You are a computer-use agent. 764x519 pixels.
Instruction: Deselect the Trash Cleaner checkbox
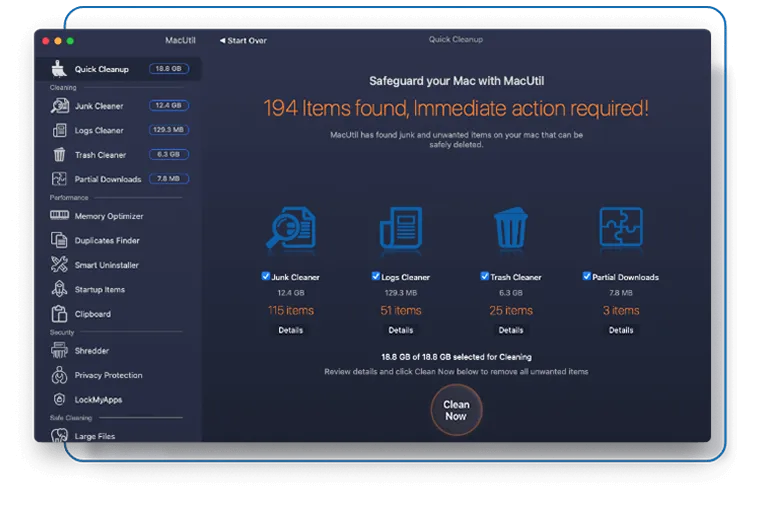click(x=485, y=276)
